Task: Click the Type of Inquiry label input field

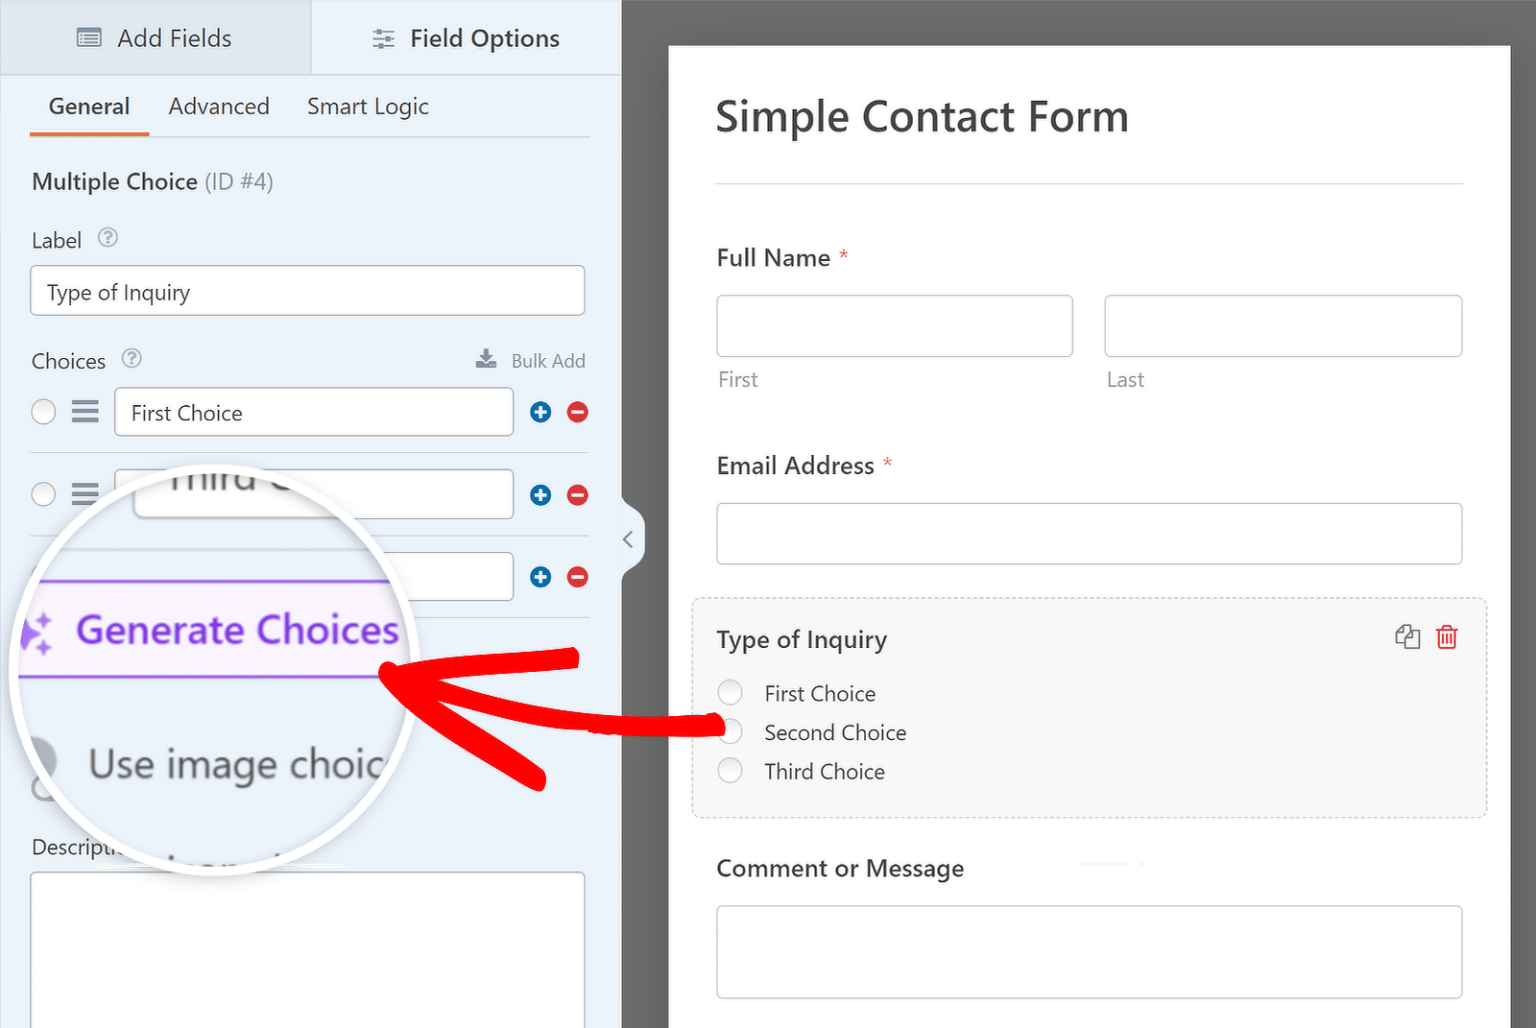Action: 307,291
